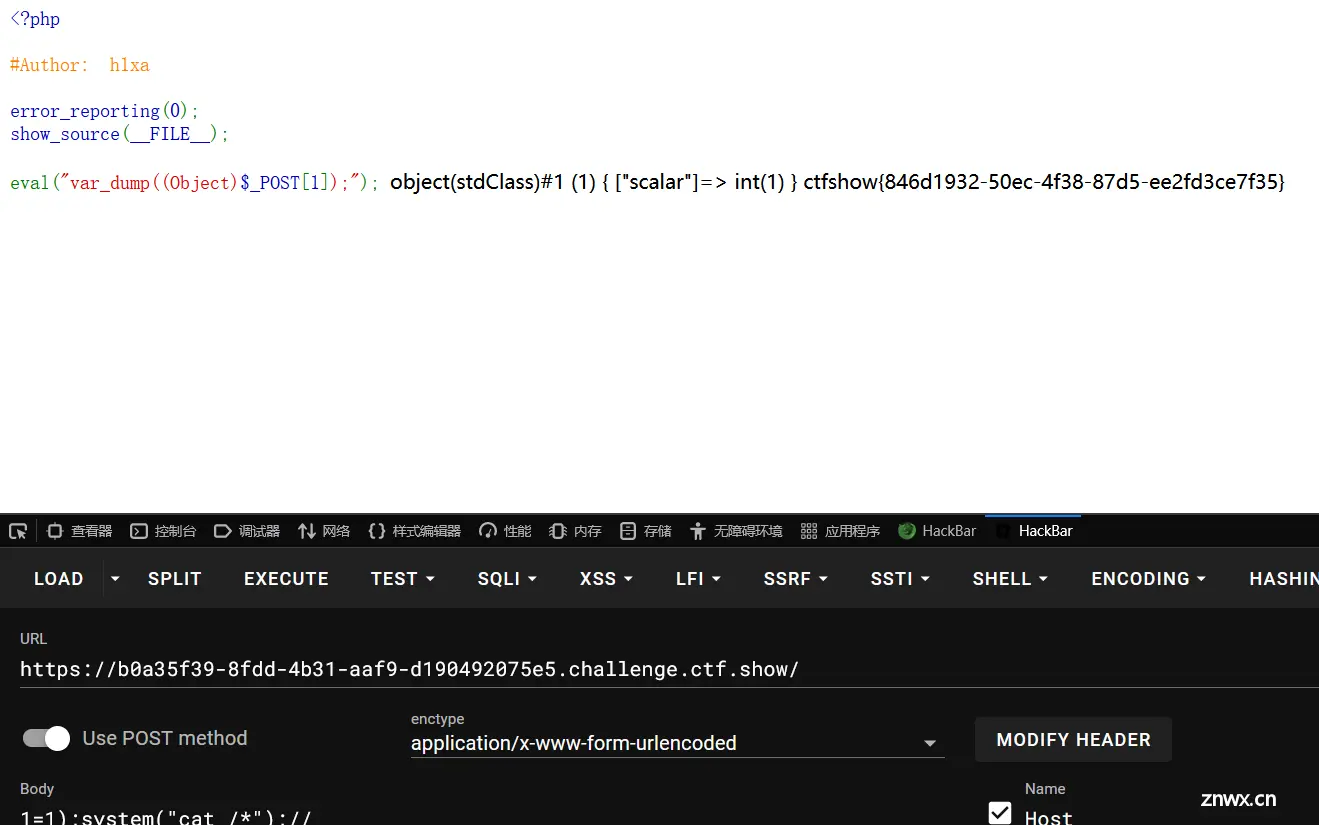This screenshot has width=1319, height=825.
Task: Click the MODIFY HEADER button
Action: [1073, 740]
